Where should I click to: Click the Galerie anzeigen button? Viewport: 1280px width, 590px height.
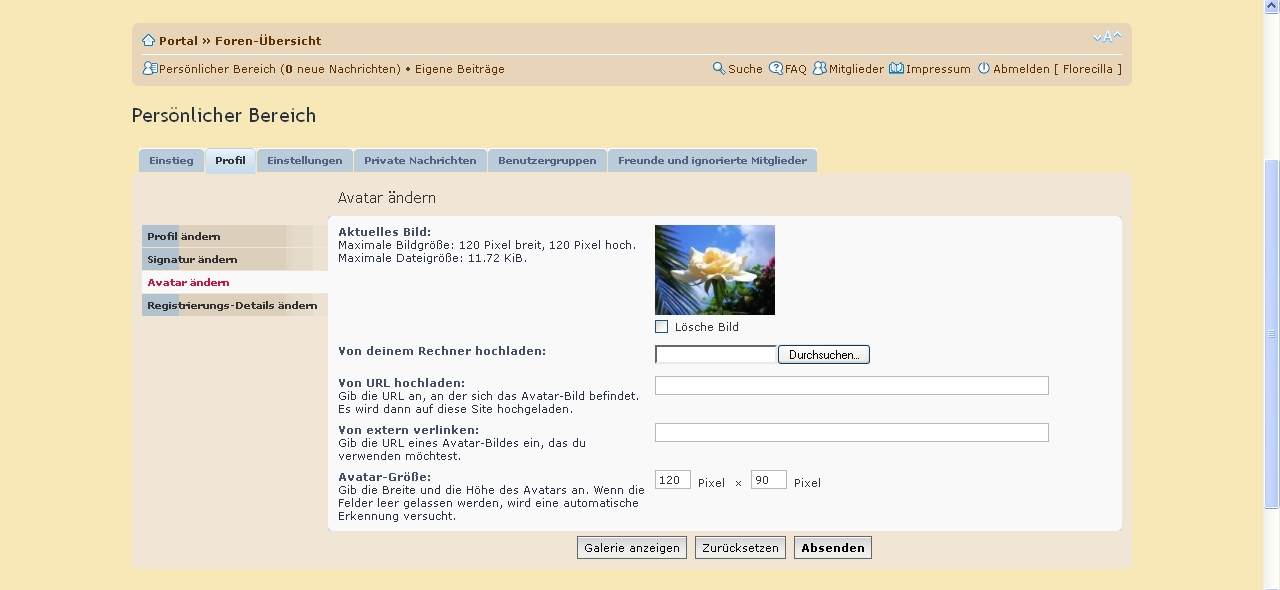pos(632,548)
